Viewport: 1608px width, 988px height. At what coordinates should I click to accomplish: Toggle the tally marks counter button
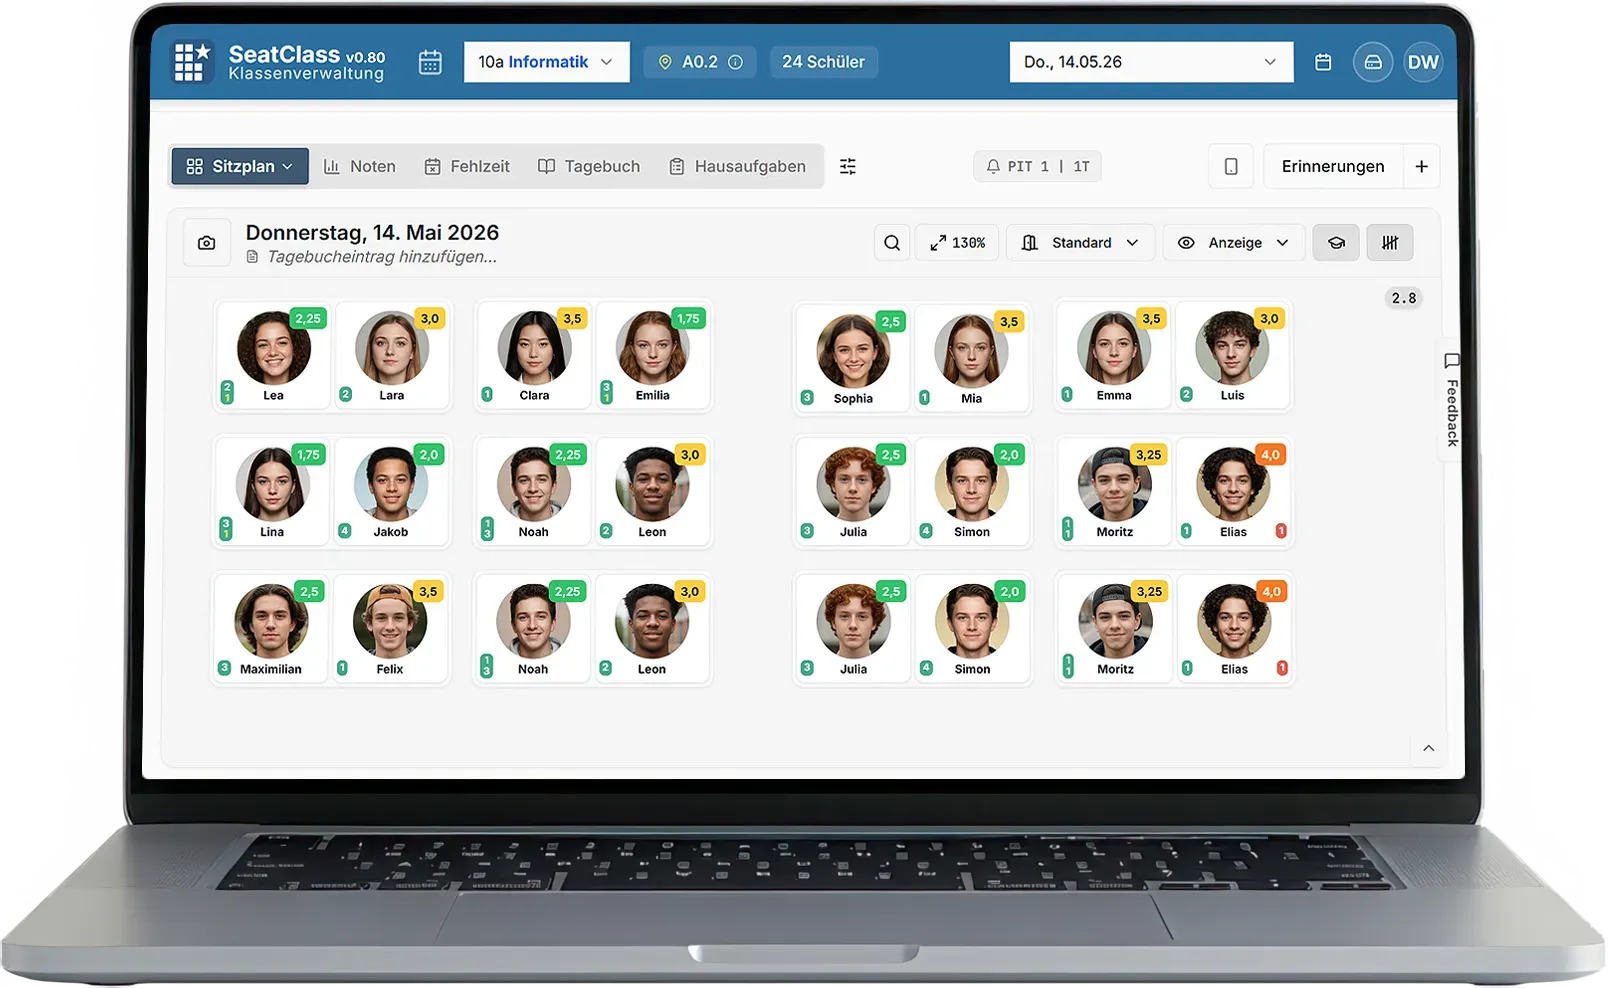pyautogui.click(x=1390, y=243)
